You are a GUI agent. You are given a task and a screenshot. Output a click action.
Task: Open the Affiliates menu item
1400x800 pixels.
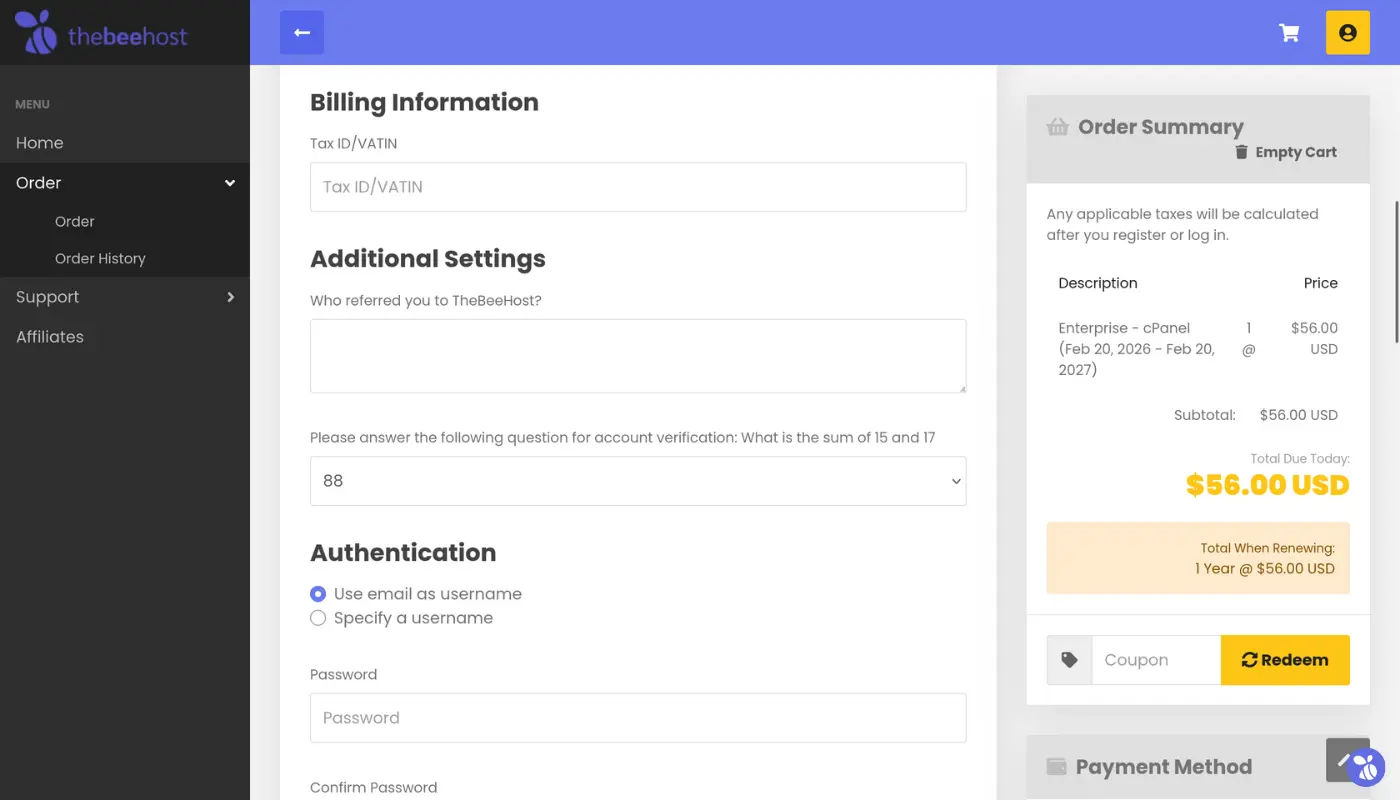point(50,337)
